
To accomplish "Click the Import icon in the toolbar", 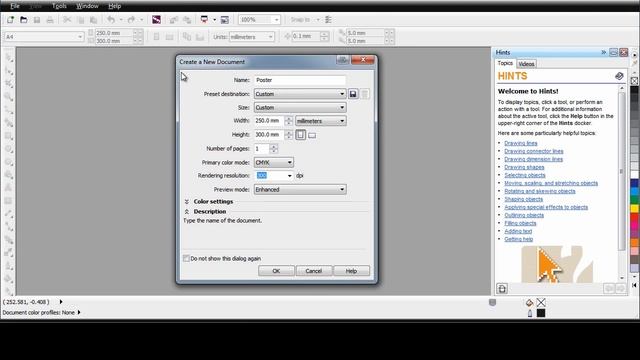I will (174, 20).
